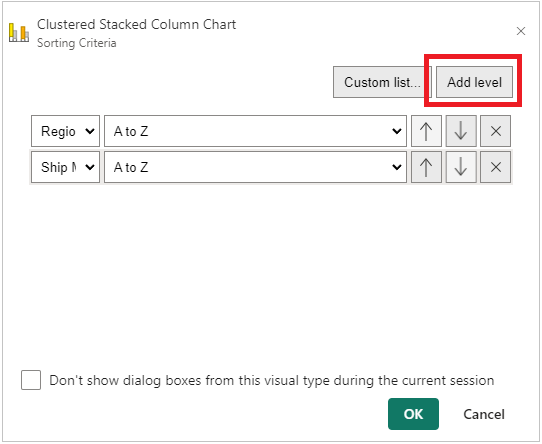Move the Region sort level up
Image resolution: width=542 pixels, height=444 pixels.
[426, 131]
